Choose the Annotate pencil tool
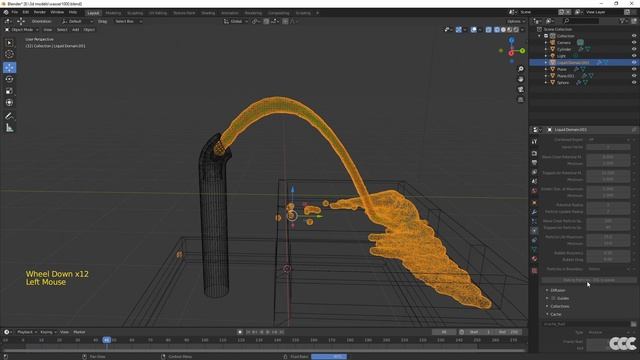Screen dimensions: 640x360 (9, 116)
